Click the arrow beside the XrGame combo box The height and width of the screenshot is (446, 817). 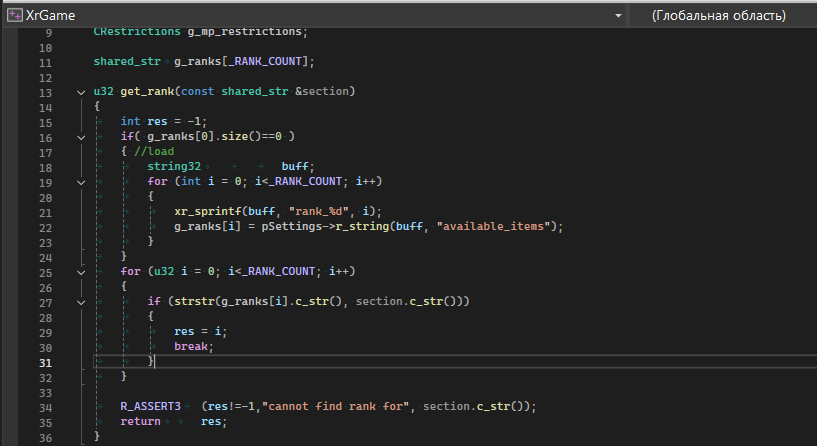[617, 16]
